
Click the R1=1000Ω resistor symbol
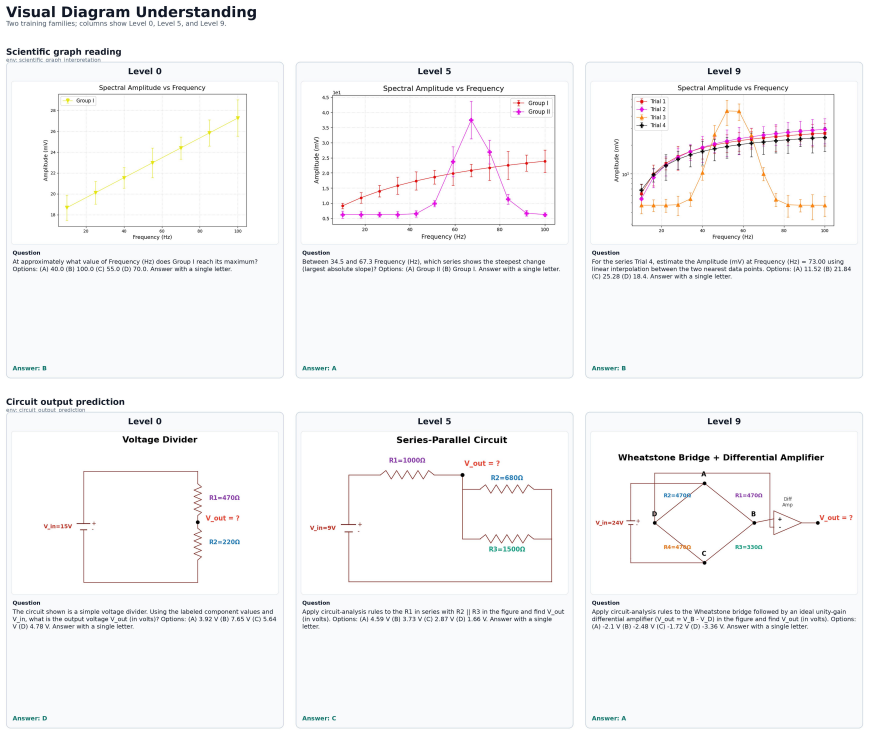pyautogui.click(x=407, y=474)
